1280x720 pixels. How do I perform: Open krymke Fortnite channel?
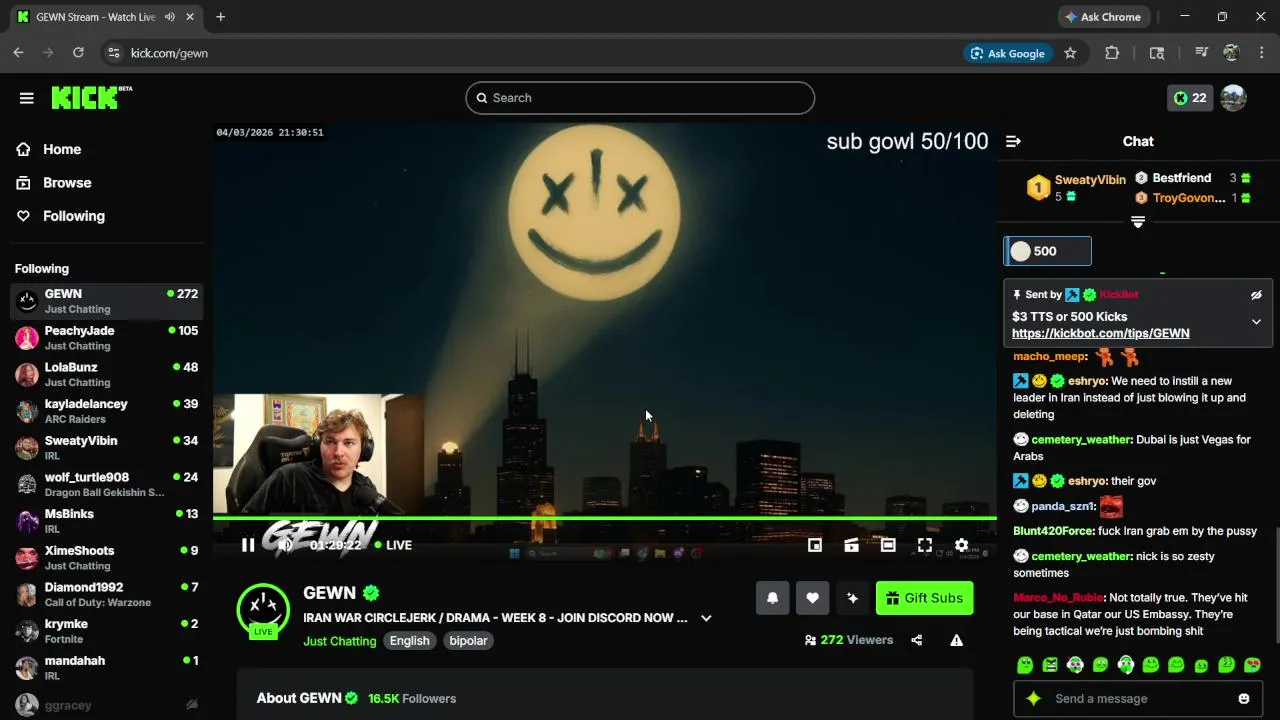point(106,631)
